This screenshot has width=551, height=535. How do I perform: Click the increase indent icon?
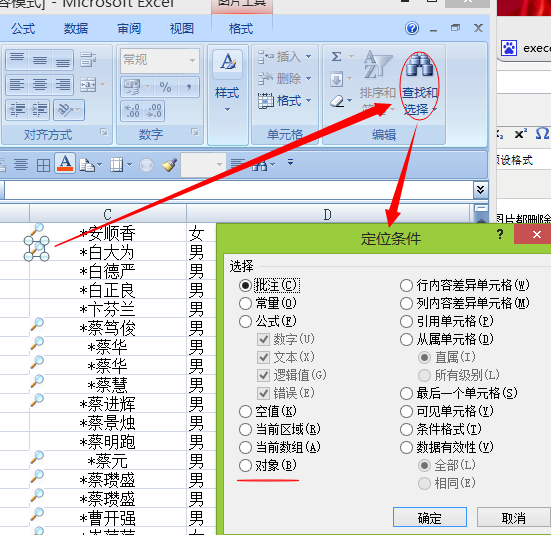click(39, 110)
